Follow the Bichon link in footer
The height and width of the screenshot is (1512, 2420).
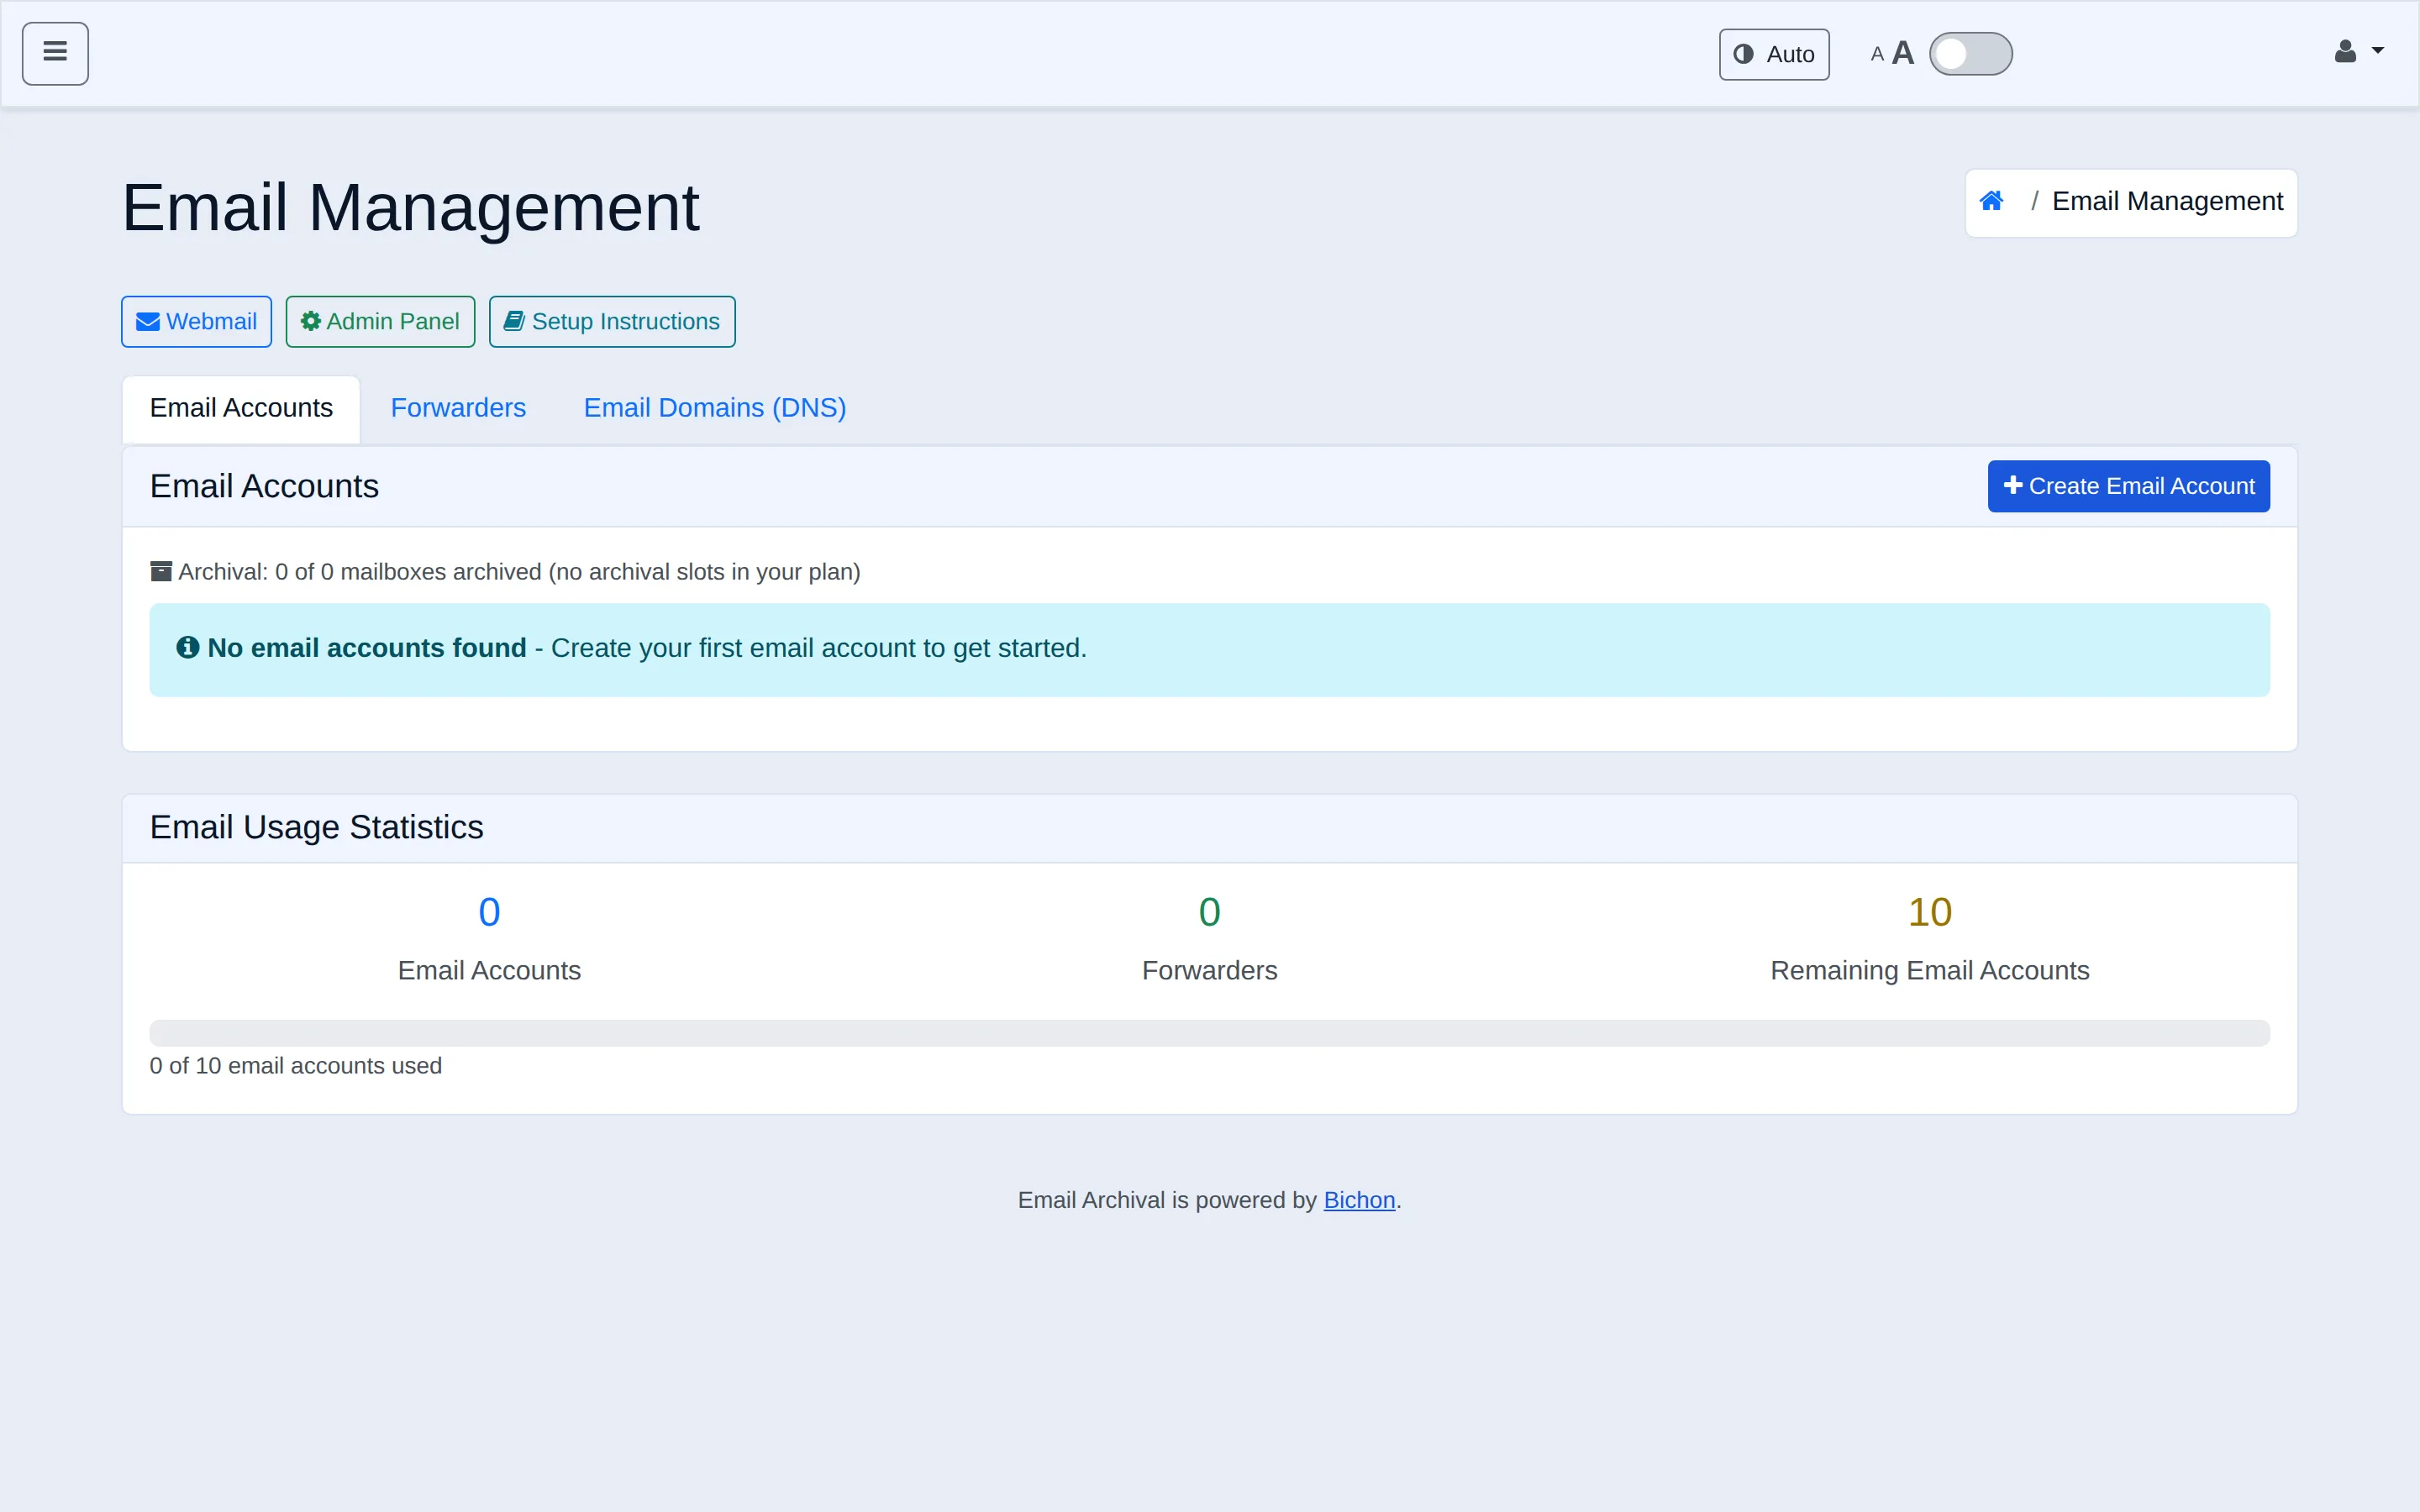tap(1359, 1200)
